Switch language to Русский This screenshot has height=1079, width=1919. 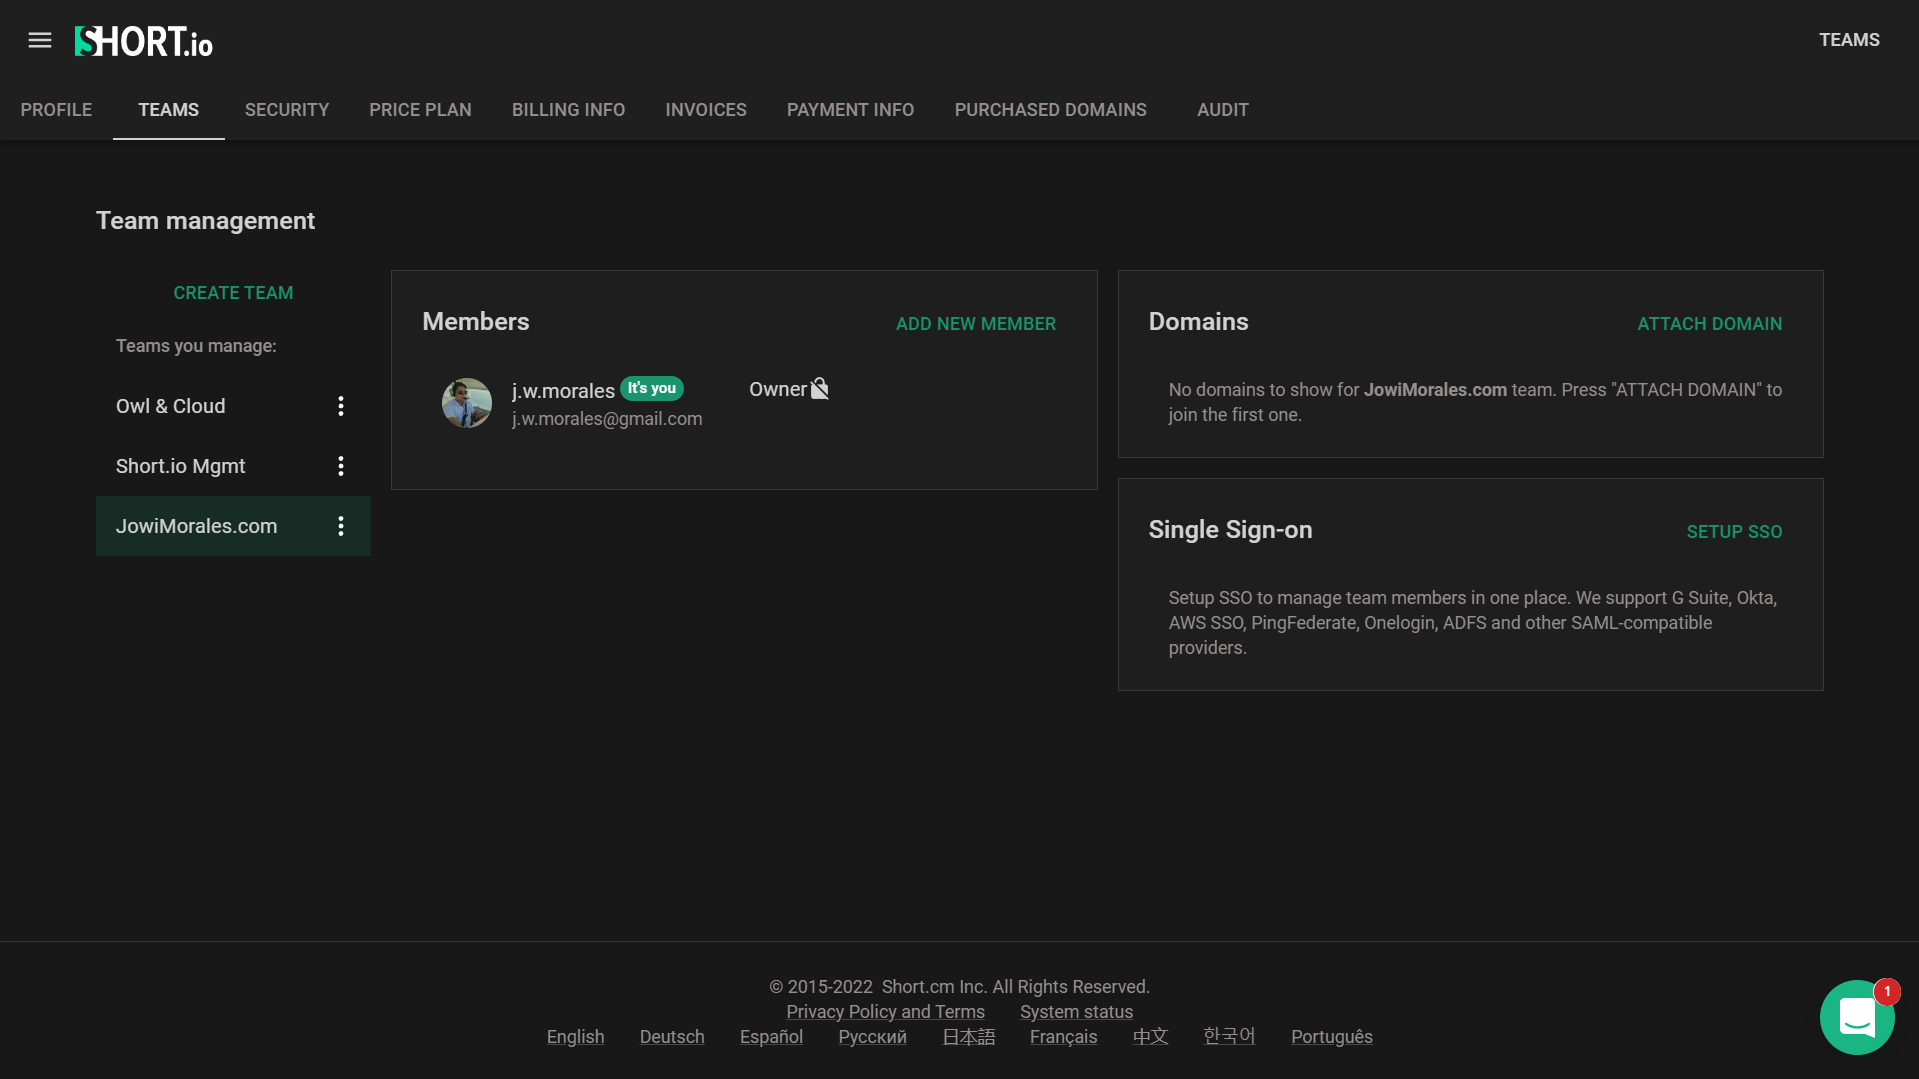[872, 1037]
